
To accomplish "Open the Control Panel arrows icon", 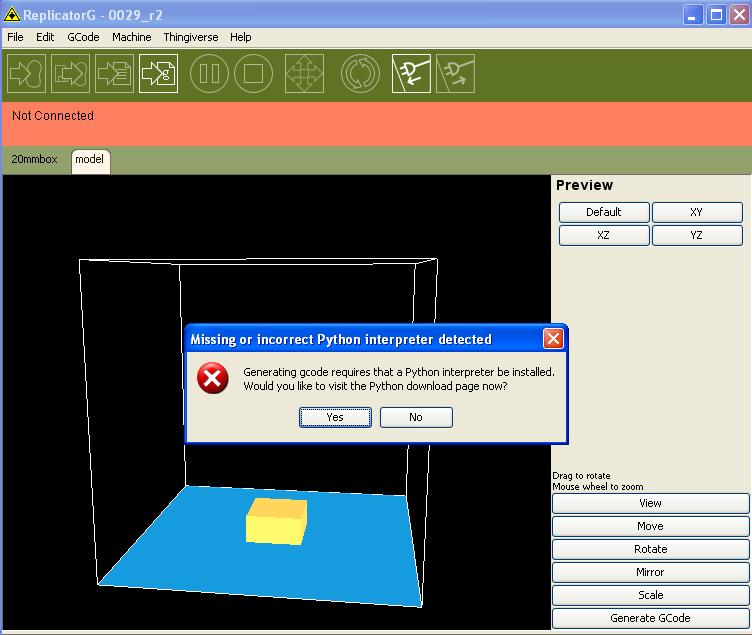I will tap(305, 73).
